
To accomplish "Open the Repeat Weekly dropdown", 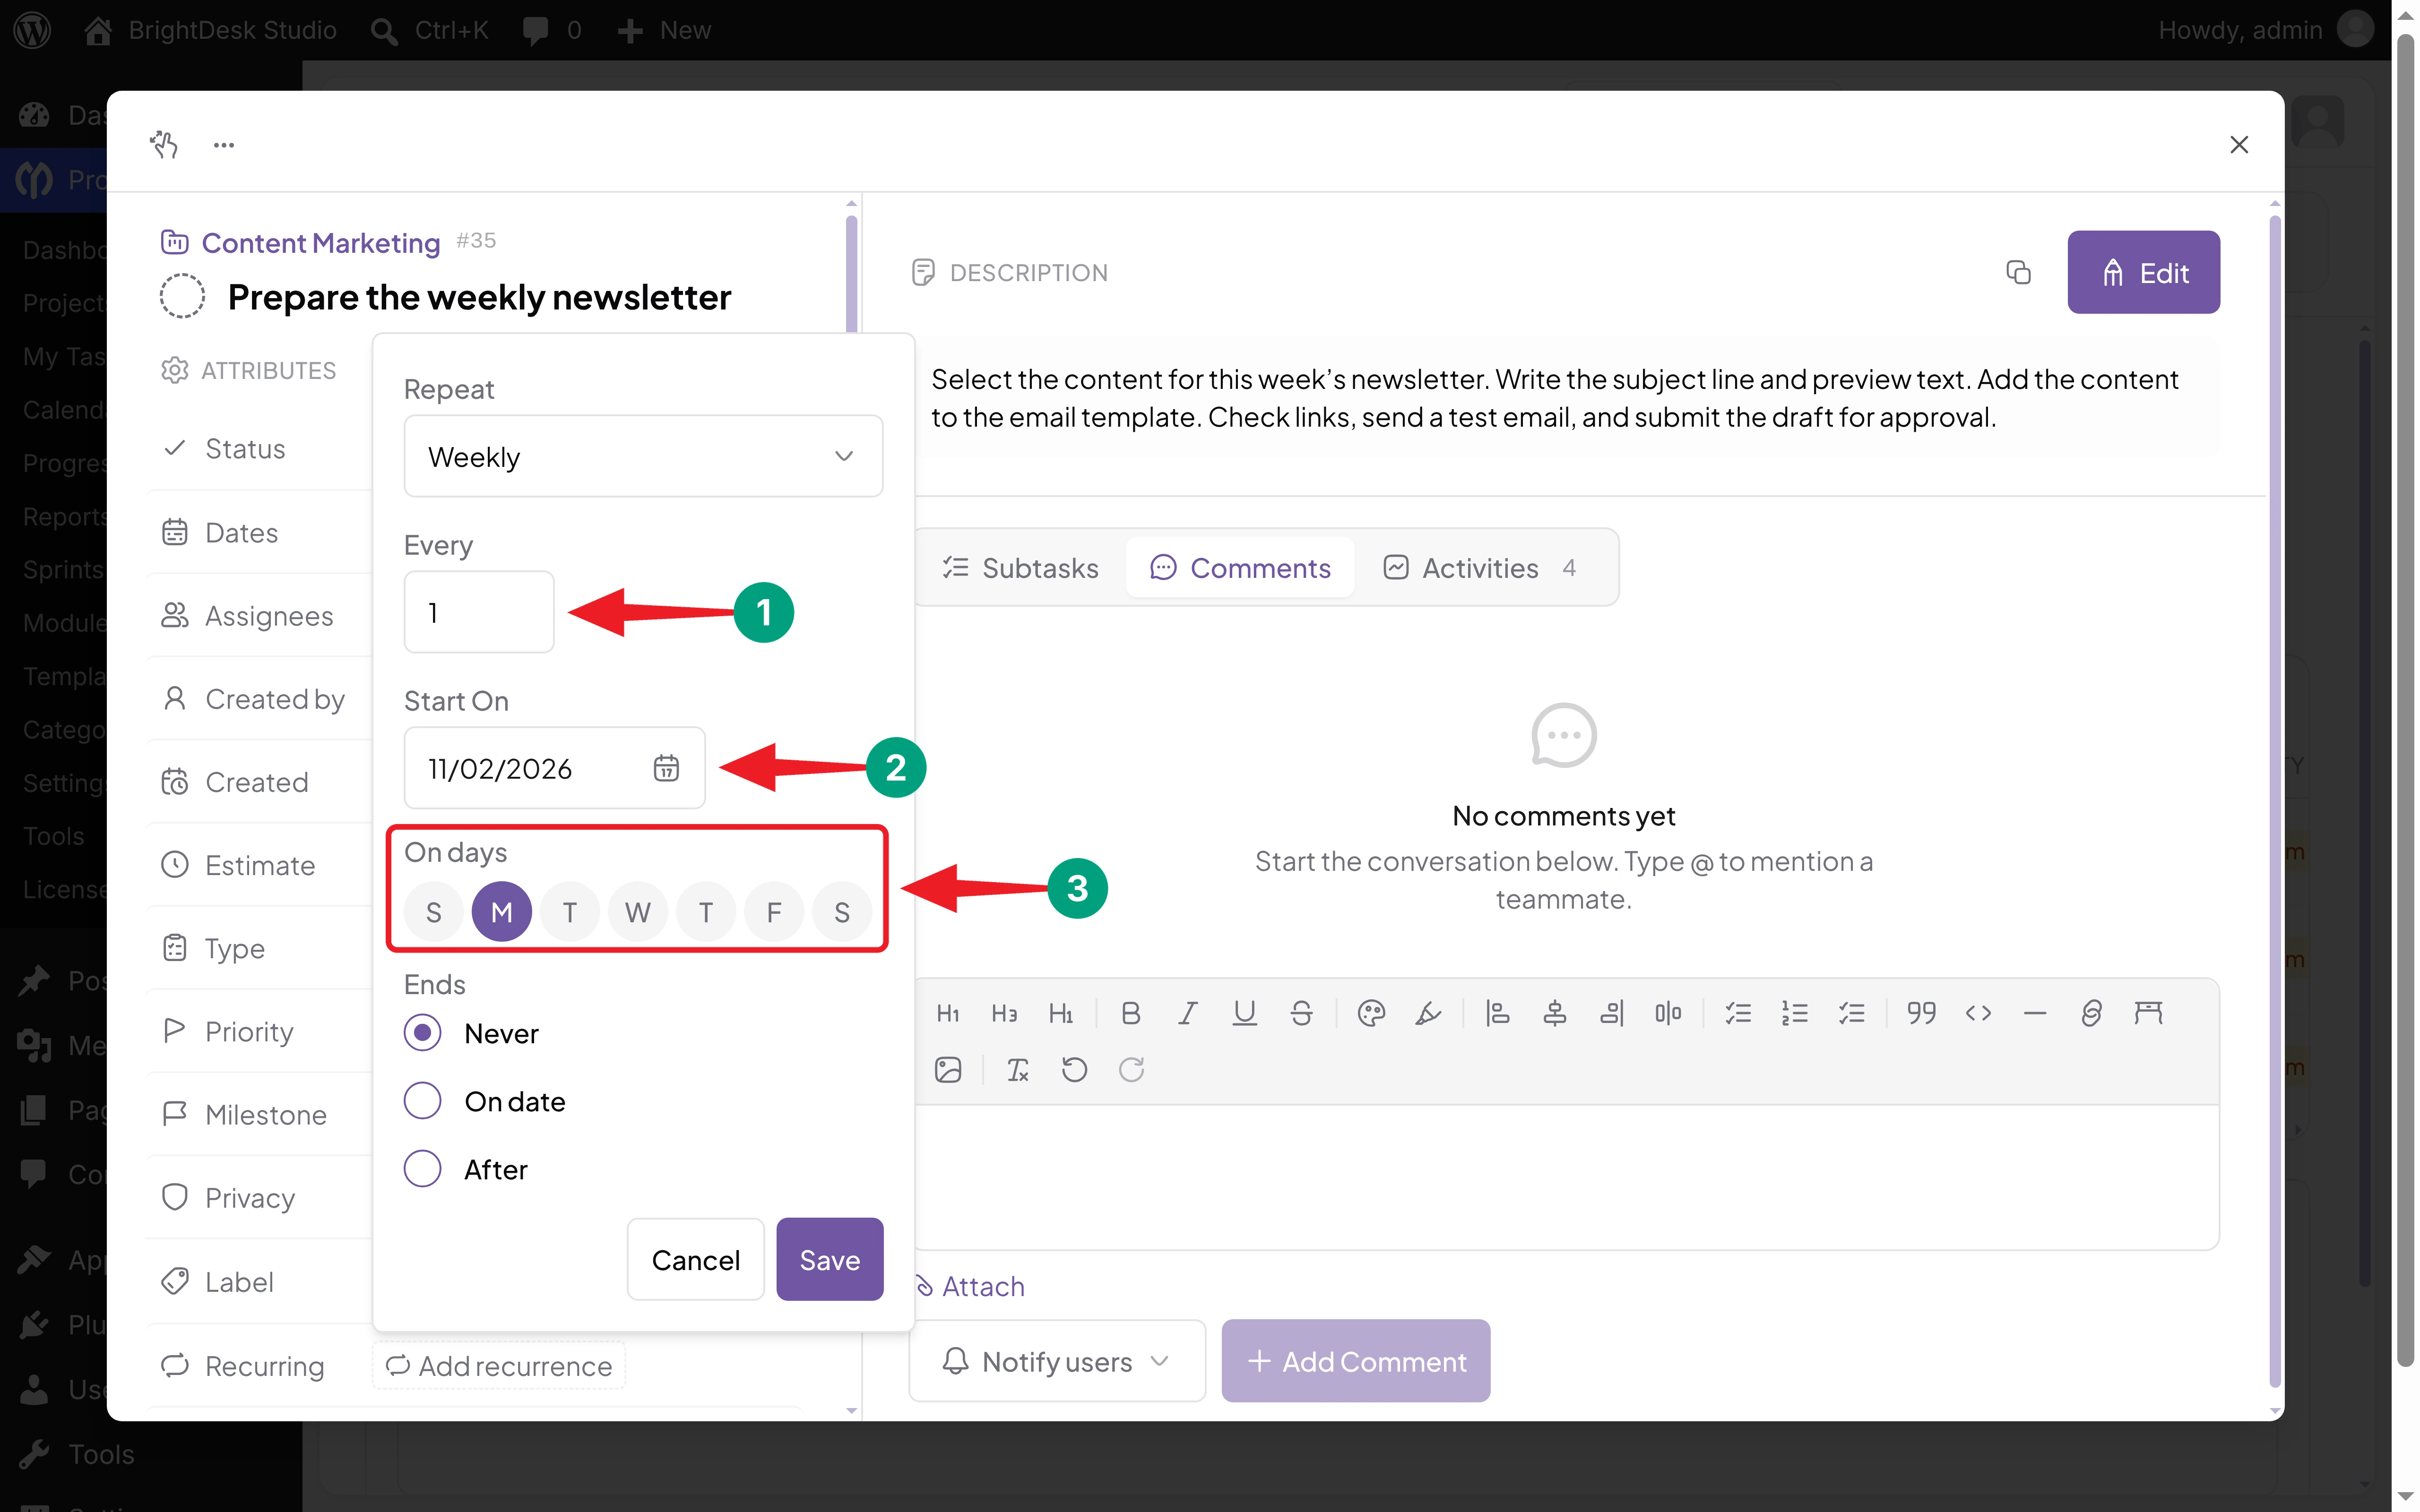I will click(643, 456).
